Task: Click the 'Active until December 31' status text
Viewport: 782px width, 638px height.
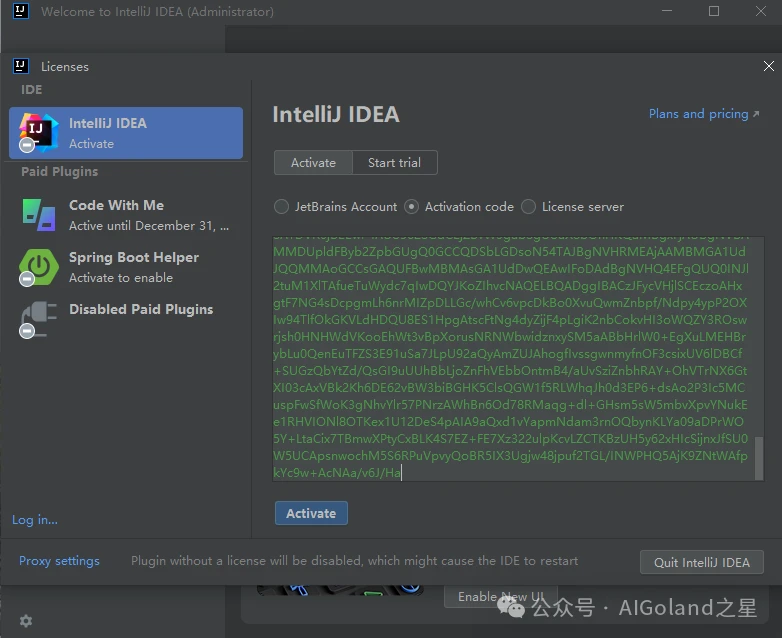Action: click(149, 226)
